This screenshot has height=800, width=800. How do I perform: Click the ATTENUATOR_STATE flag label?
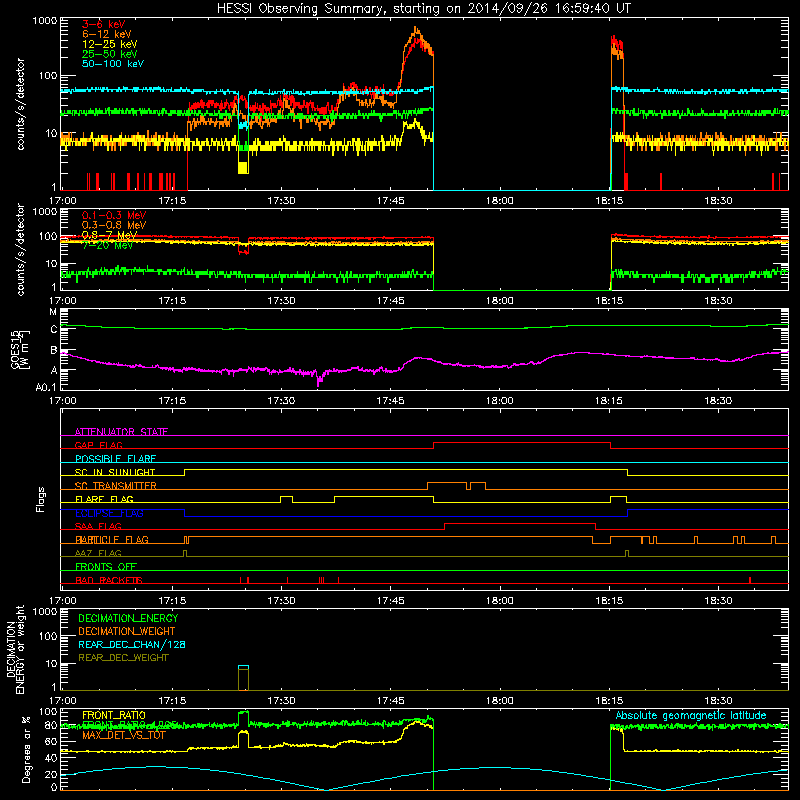[121, 432]
